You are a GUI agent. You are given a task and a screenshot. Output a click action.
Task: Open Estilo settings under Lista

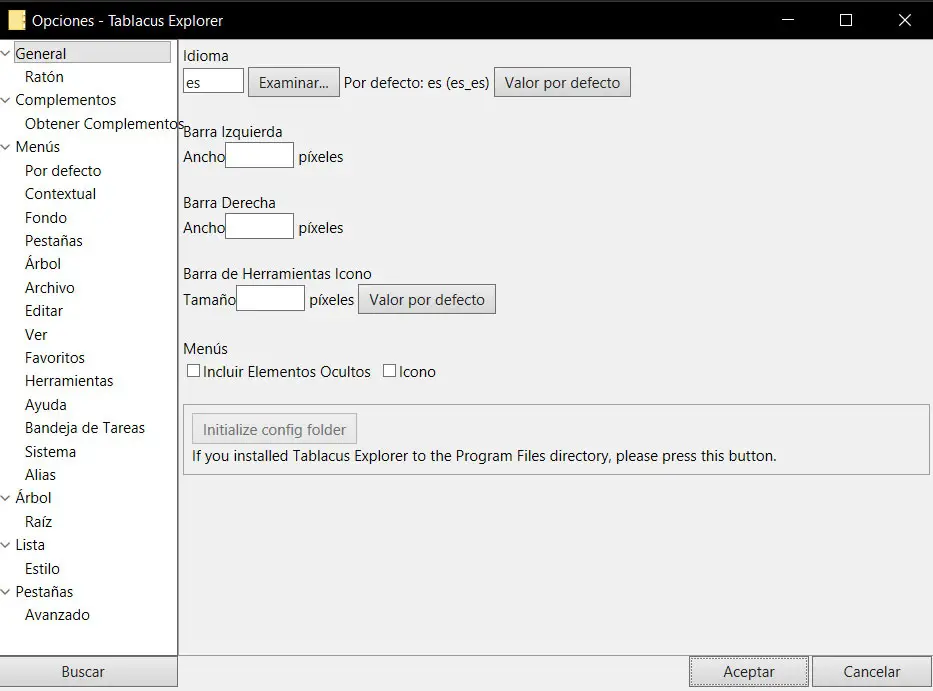pos(42,569)
